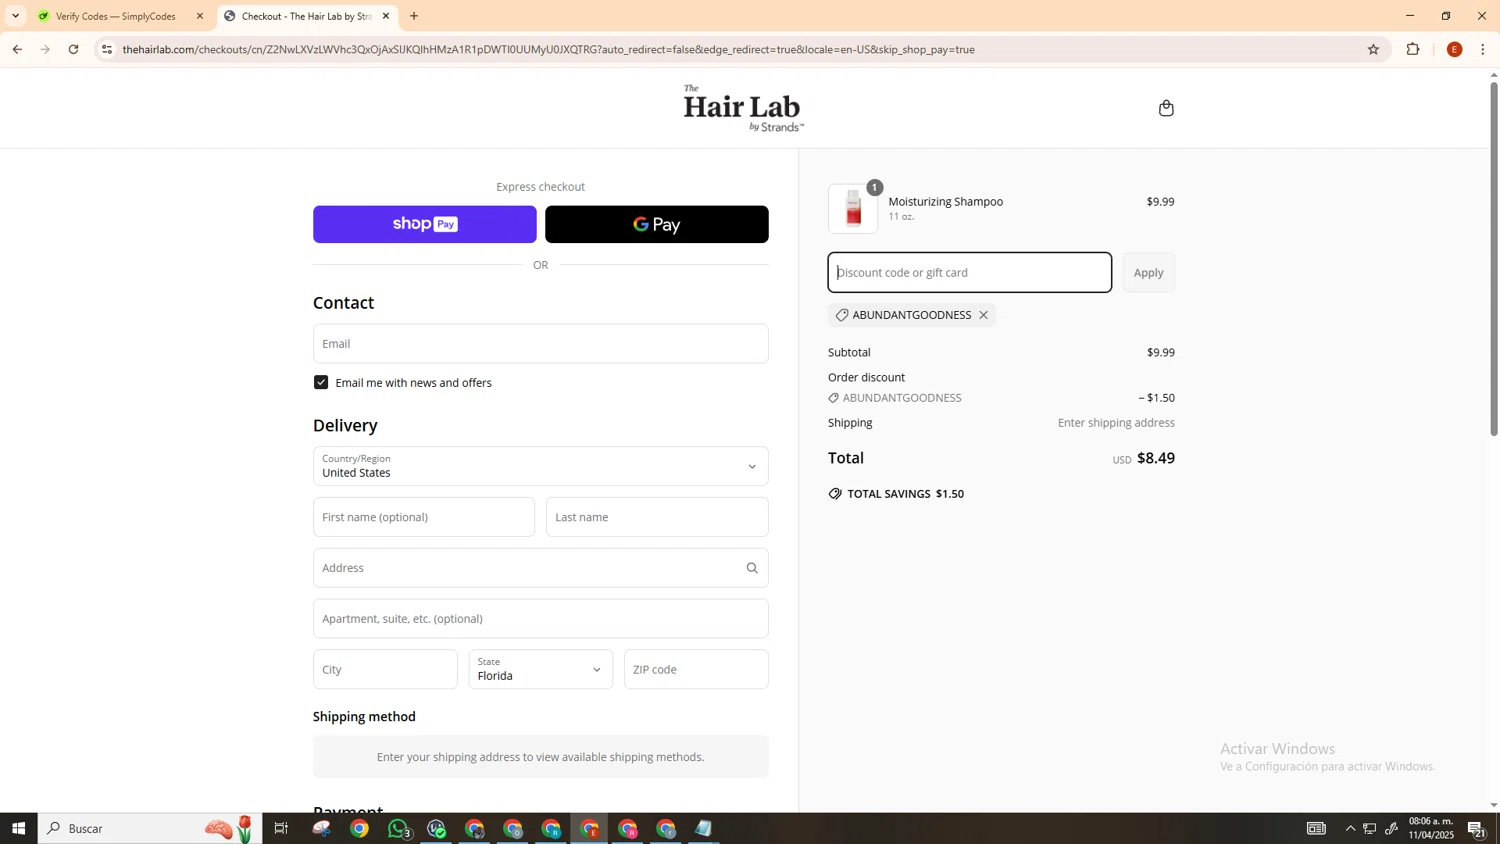This screenshot has width=1500, height=844.
Task: Close the Verify Codes SimplyCodes tab
Action: tap(200, 16)
